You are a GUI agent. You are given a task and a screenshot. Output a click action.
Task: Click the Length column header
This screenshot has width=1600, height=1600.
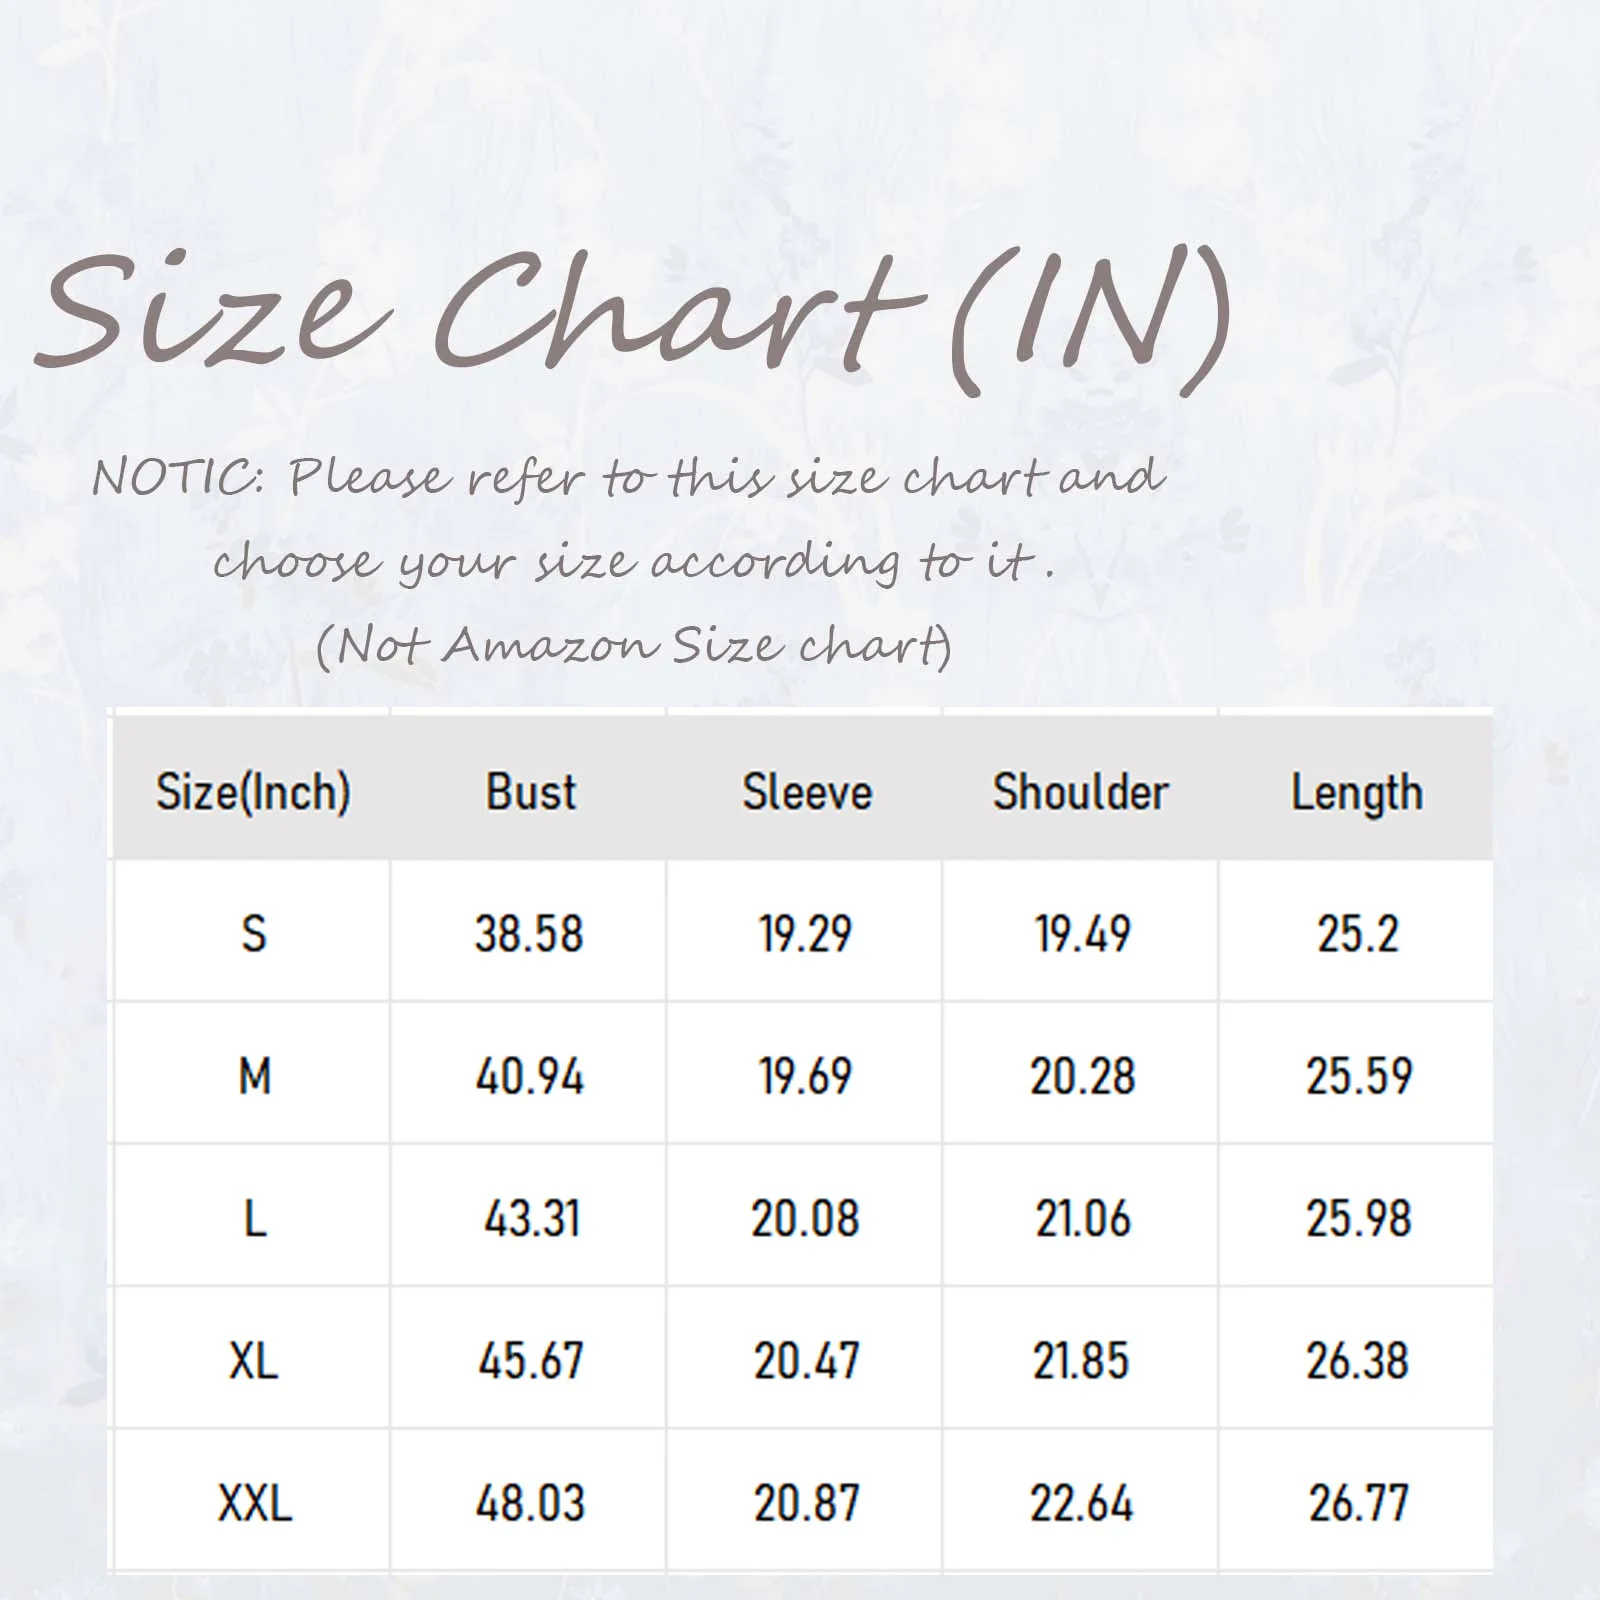click(x=1357, y=794)
